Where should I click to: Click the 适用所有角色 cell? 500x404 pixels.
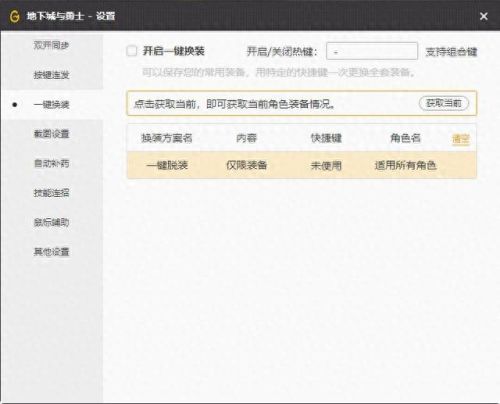point(405,165)
